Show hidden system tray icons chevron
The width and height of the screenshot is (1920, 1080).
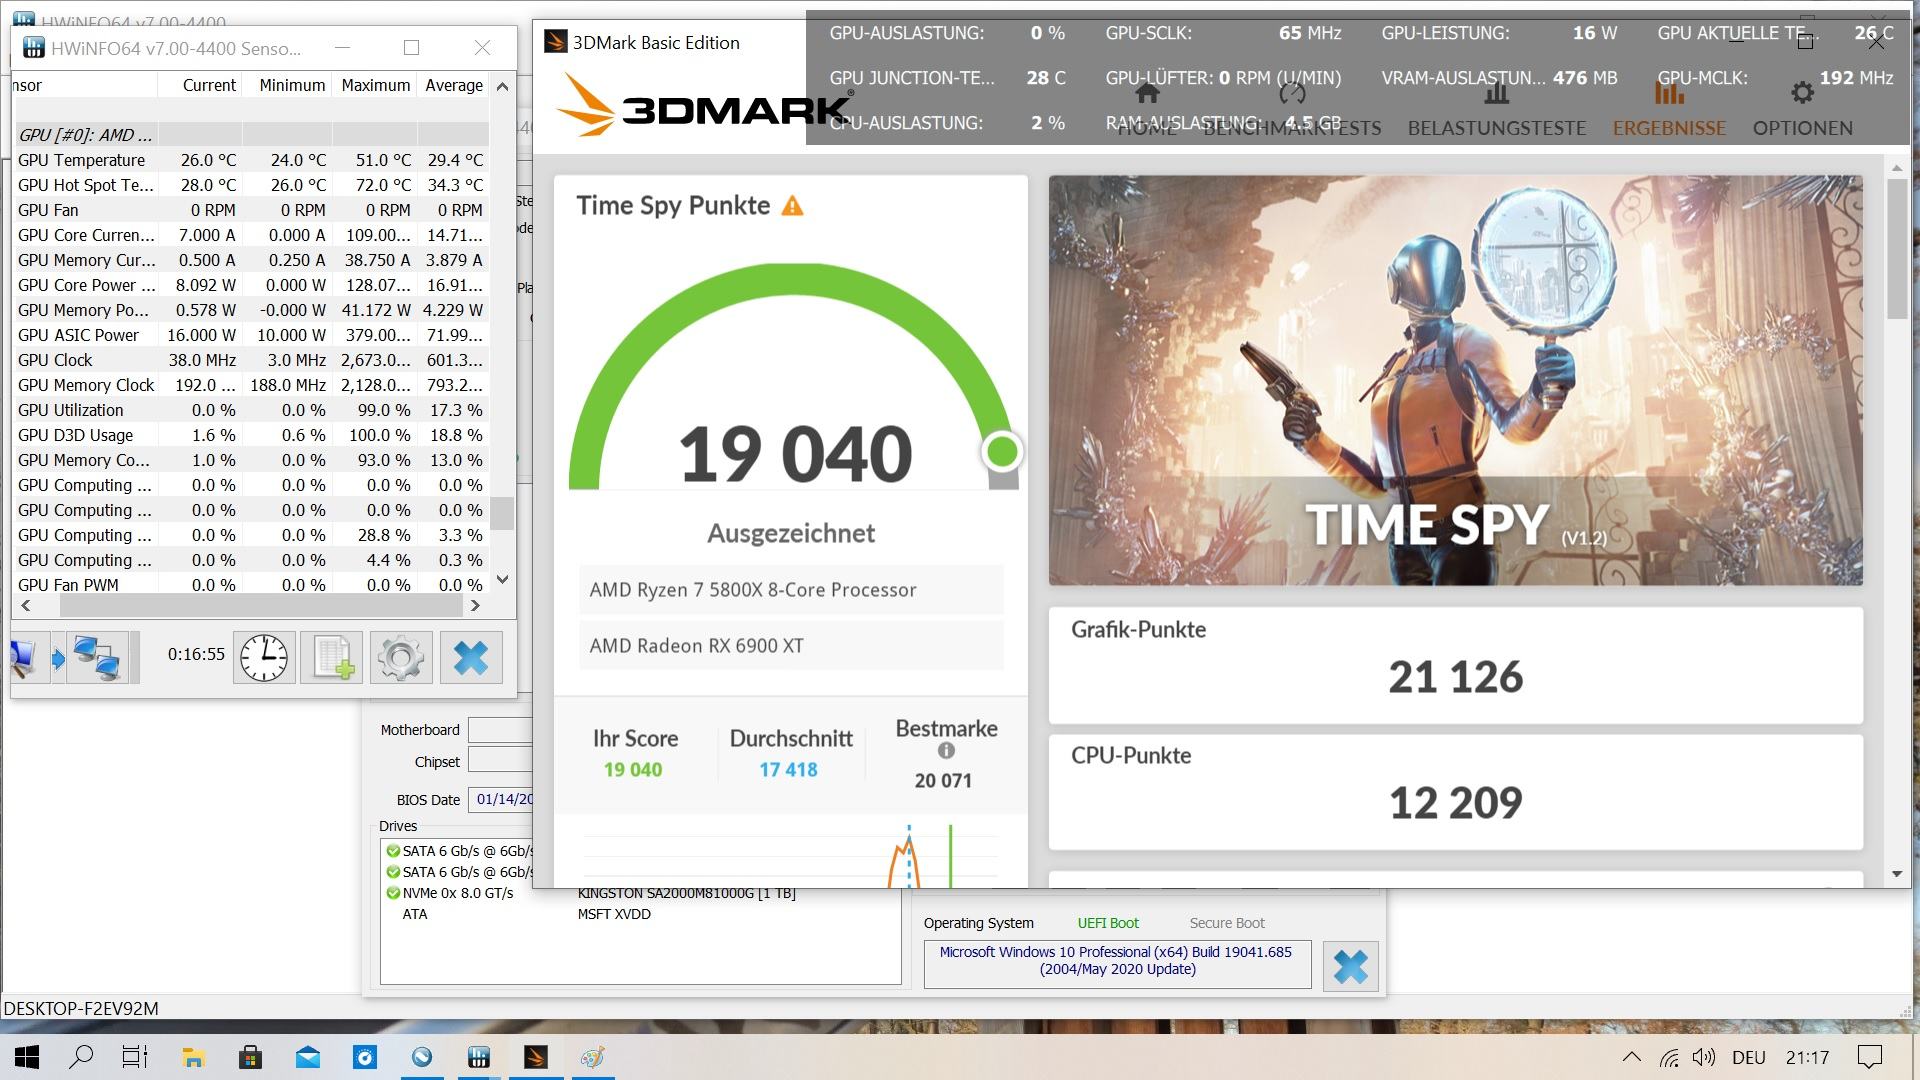point(1631,1057)
